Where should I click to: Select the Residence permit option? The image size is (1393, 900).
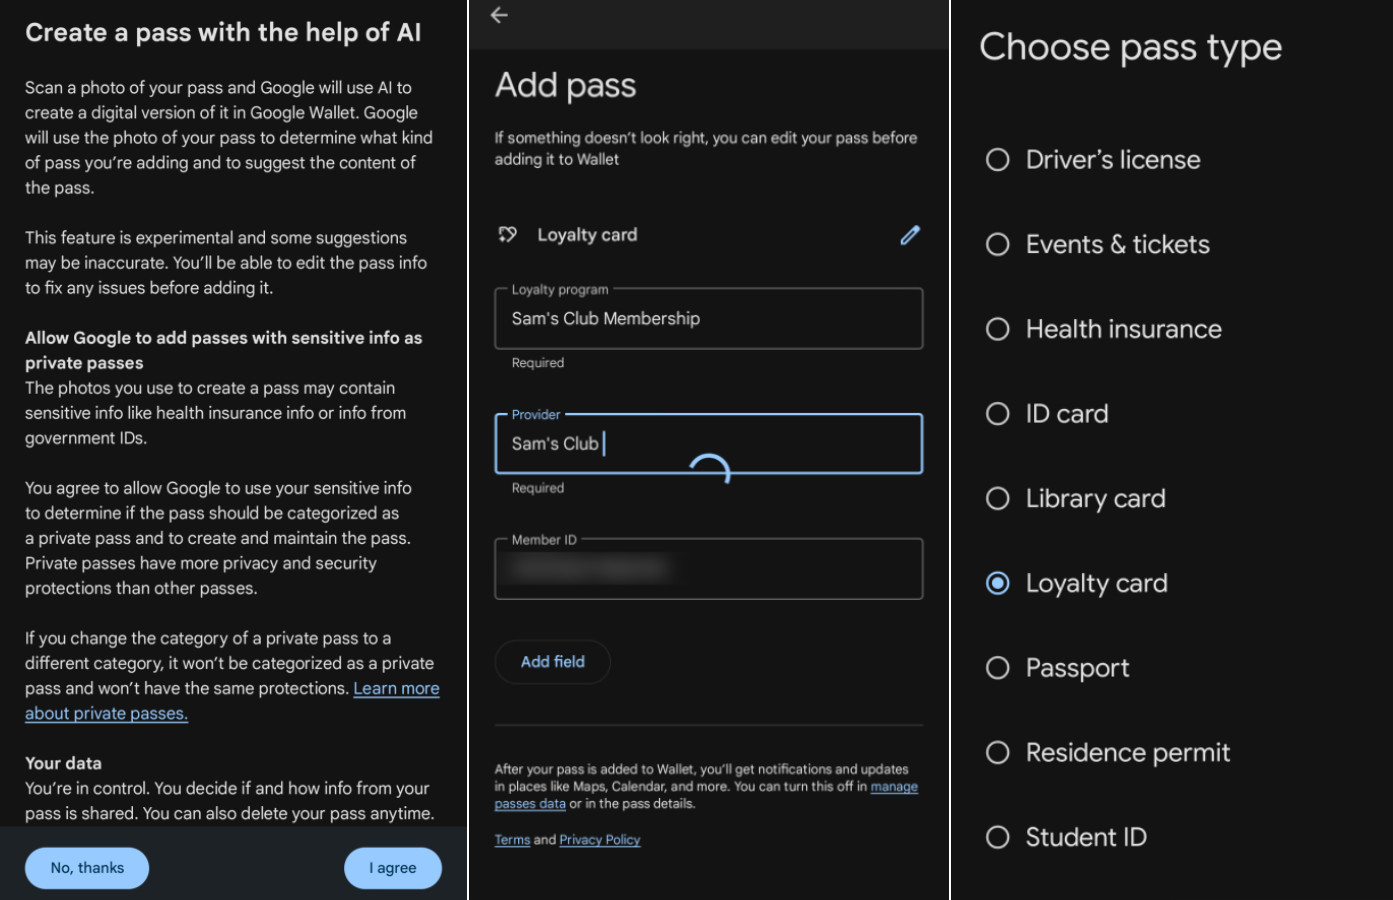coord(998,753)
